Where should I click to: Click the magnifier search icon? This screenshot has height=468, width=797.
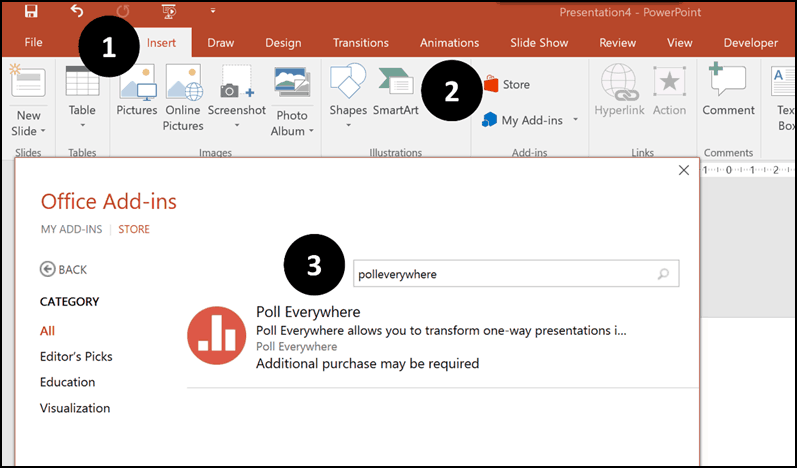(x=663, y=274)
